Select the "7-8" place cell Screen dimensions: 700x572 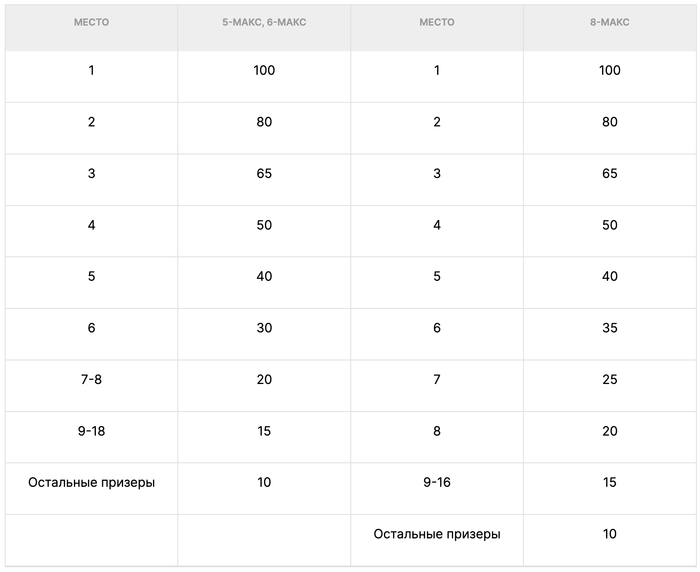(x=91, y=380)
